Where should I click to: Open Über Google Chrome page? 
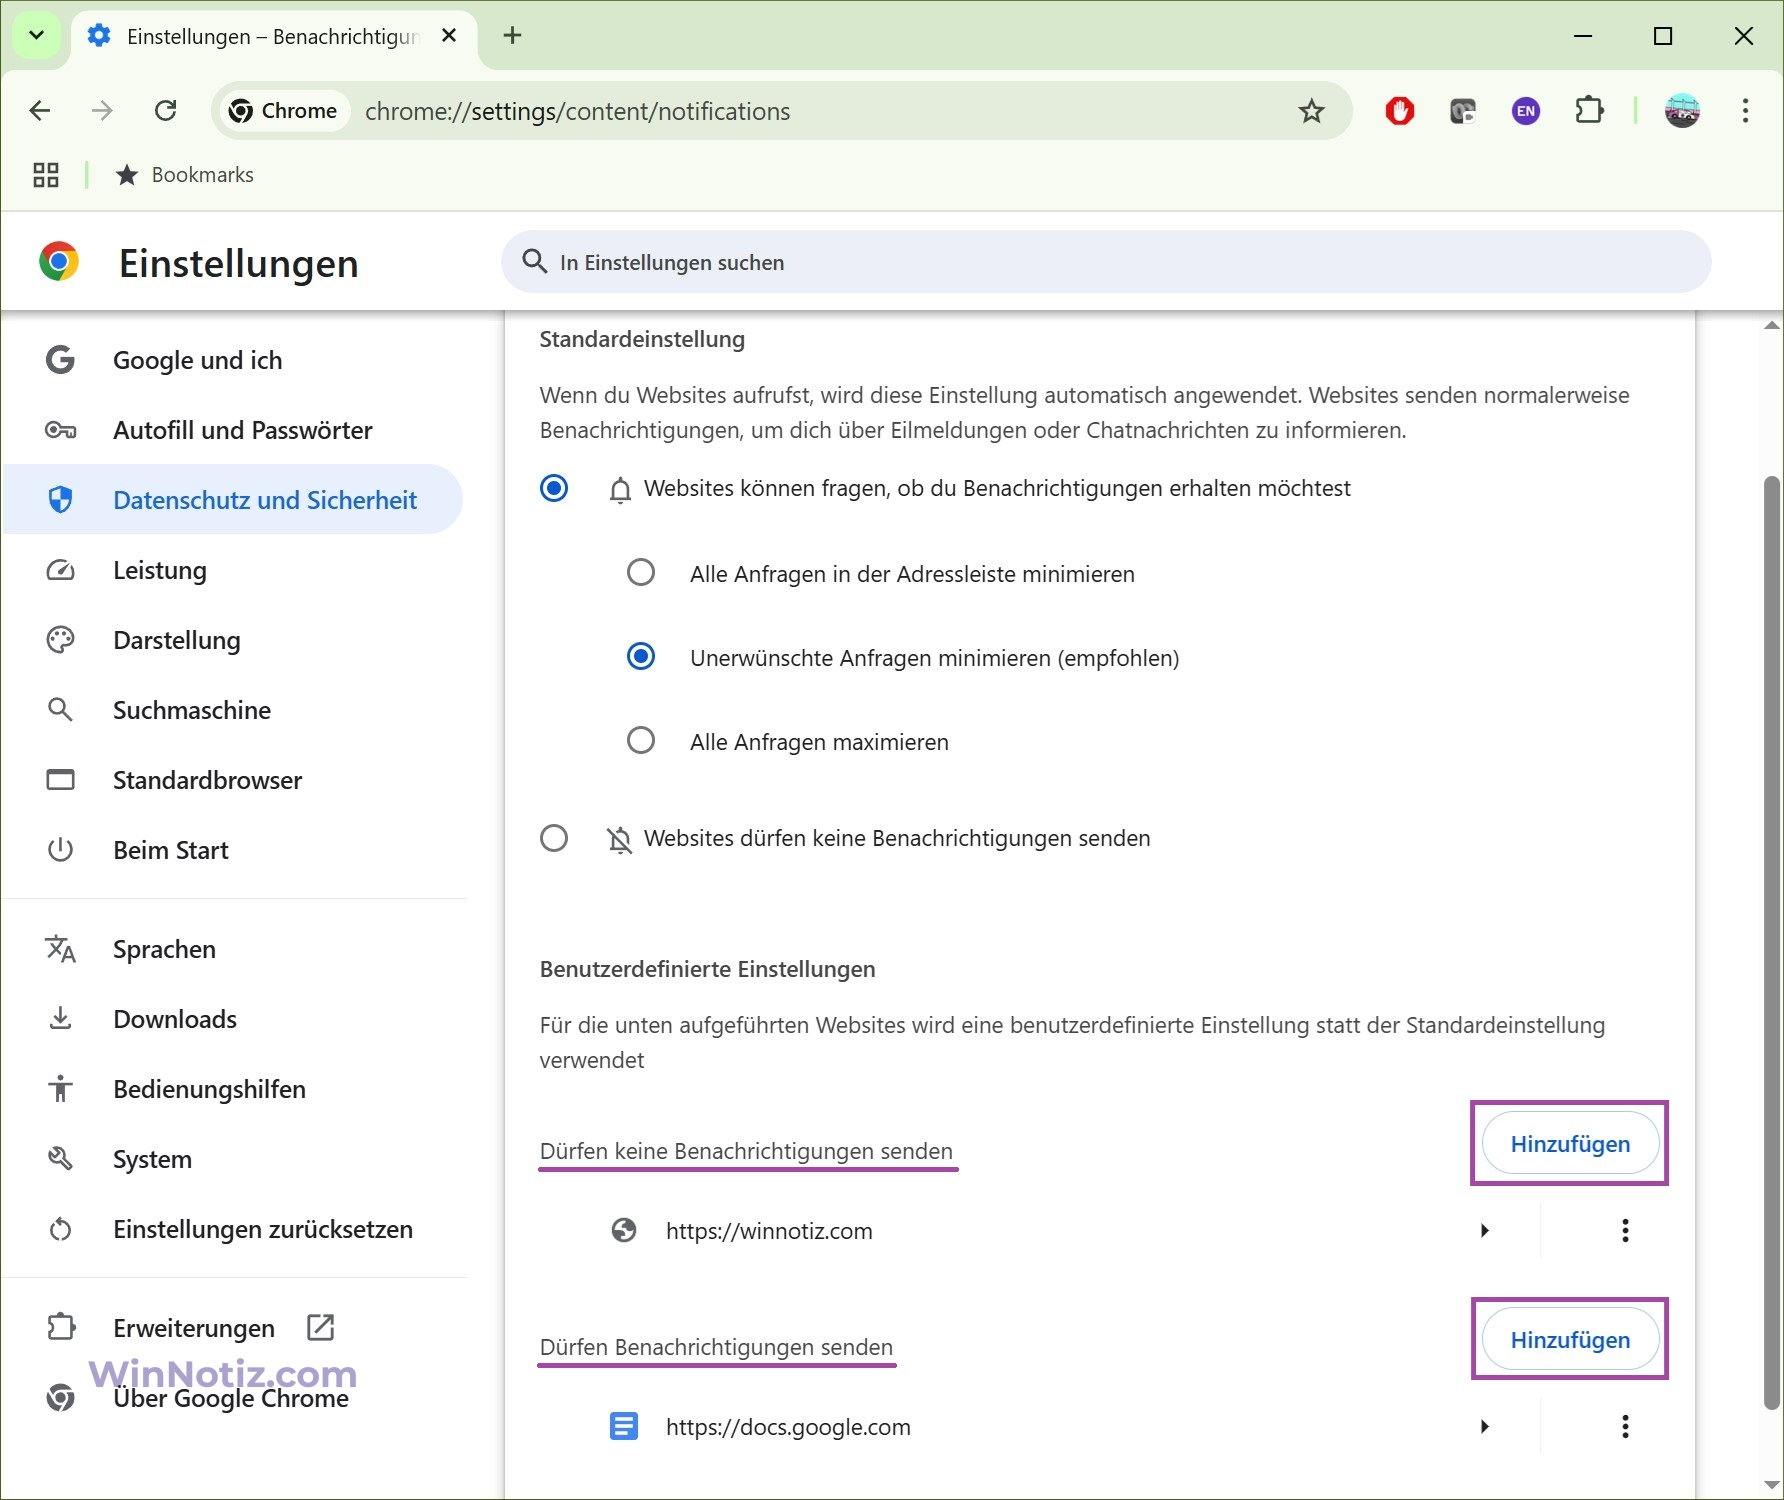[x=233, y=1398]
